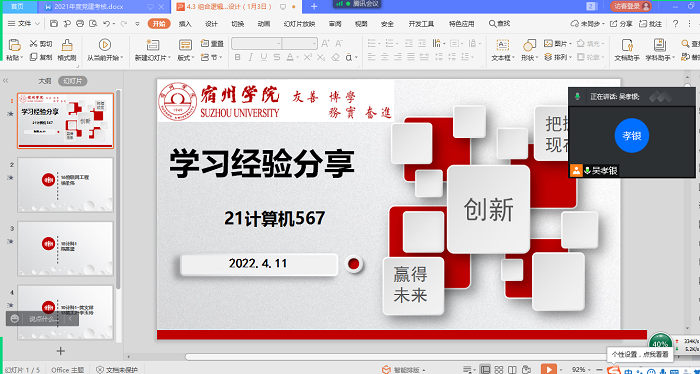
Task: Select slide 3 thumbnail in panel
Action: [65, 249]
